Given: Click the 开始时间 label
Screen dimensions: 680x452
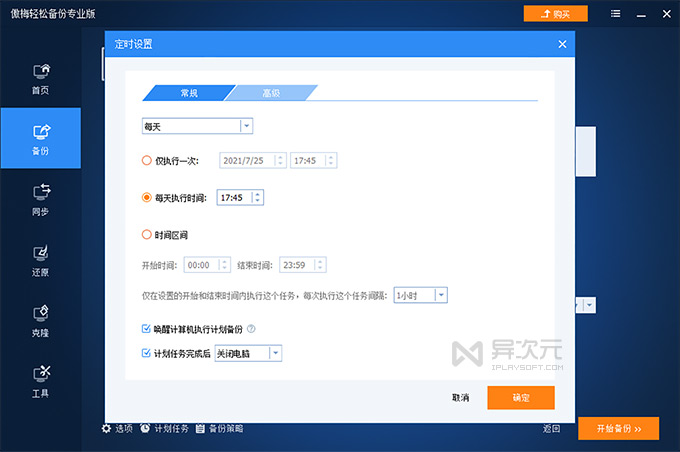Looking at the screenshot, I should coord(160,265).
